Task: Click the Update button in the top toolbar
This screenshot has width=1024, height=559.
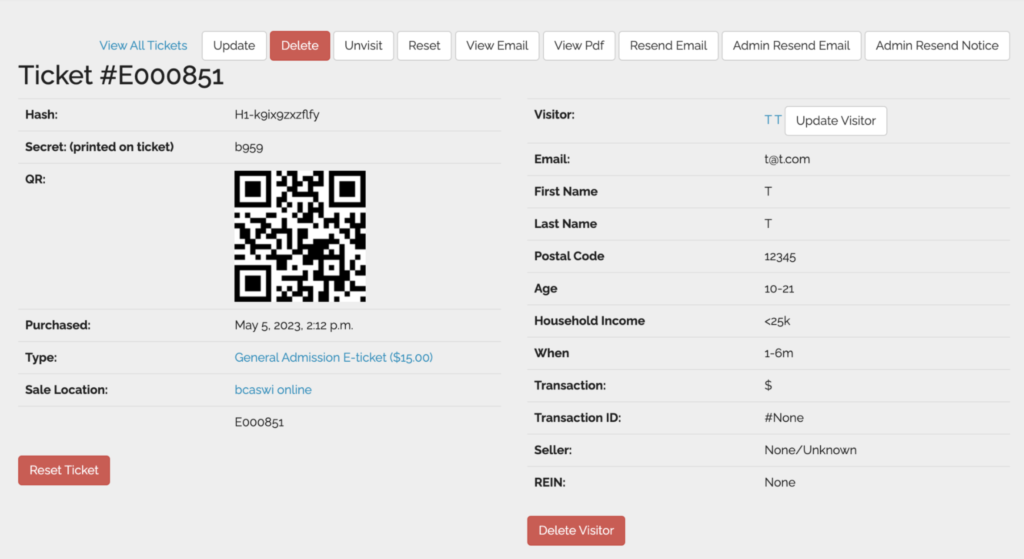Action: tap(234, 46)
